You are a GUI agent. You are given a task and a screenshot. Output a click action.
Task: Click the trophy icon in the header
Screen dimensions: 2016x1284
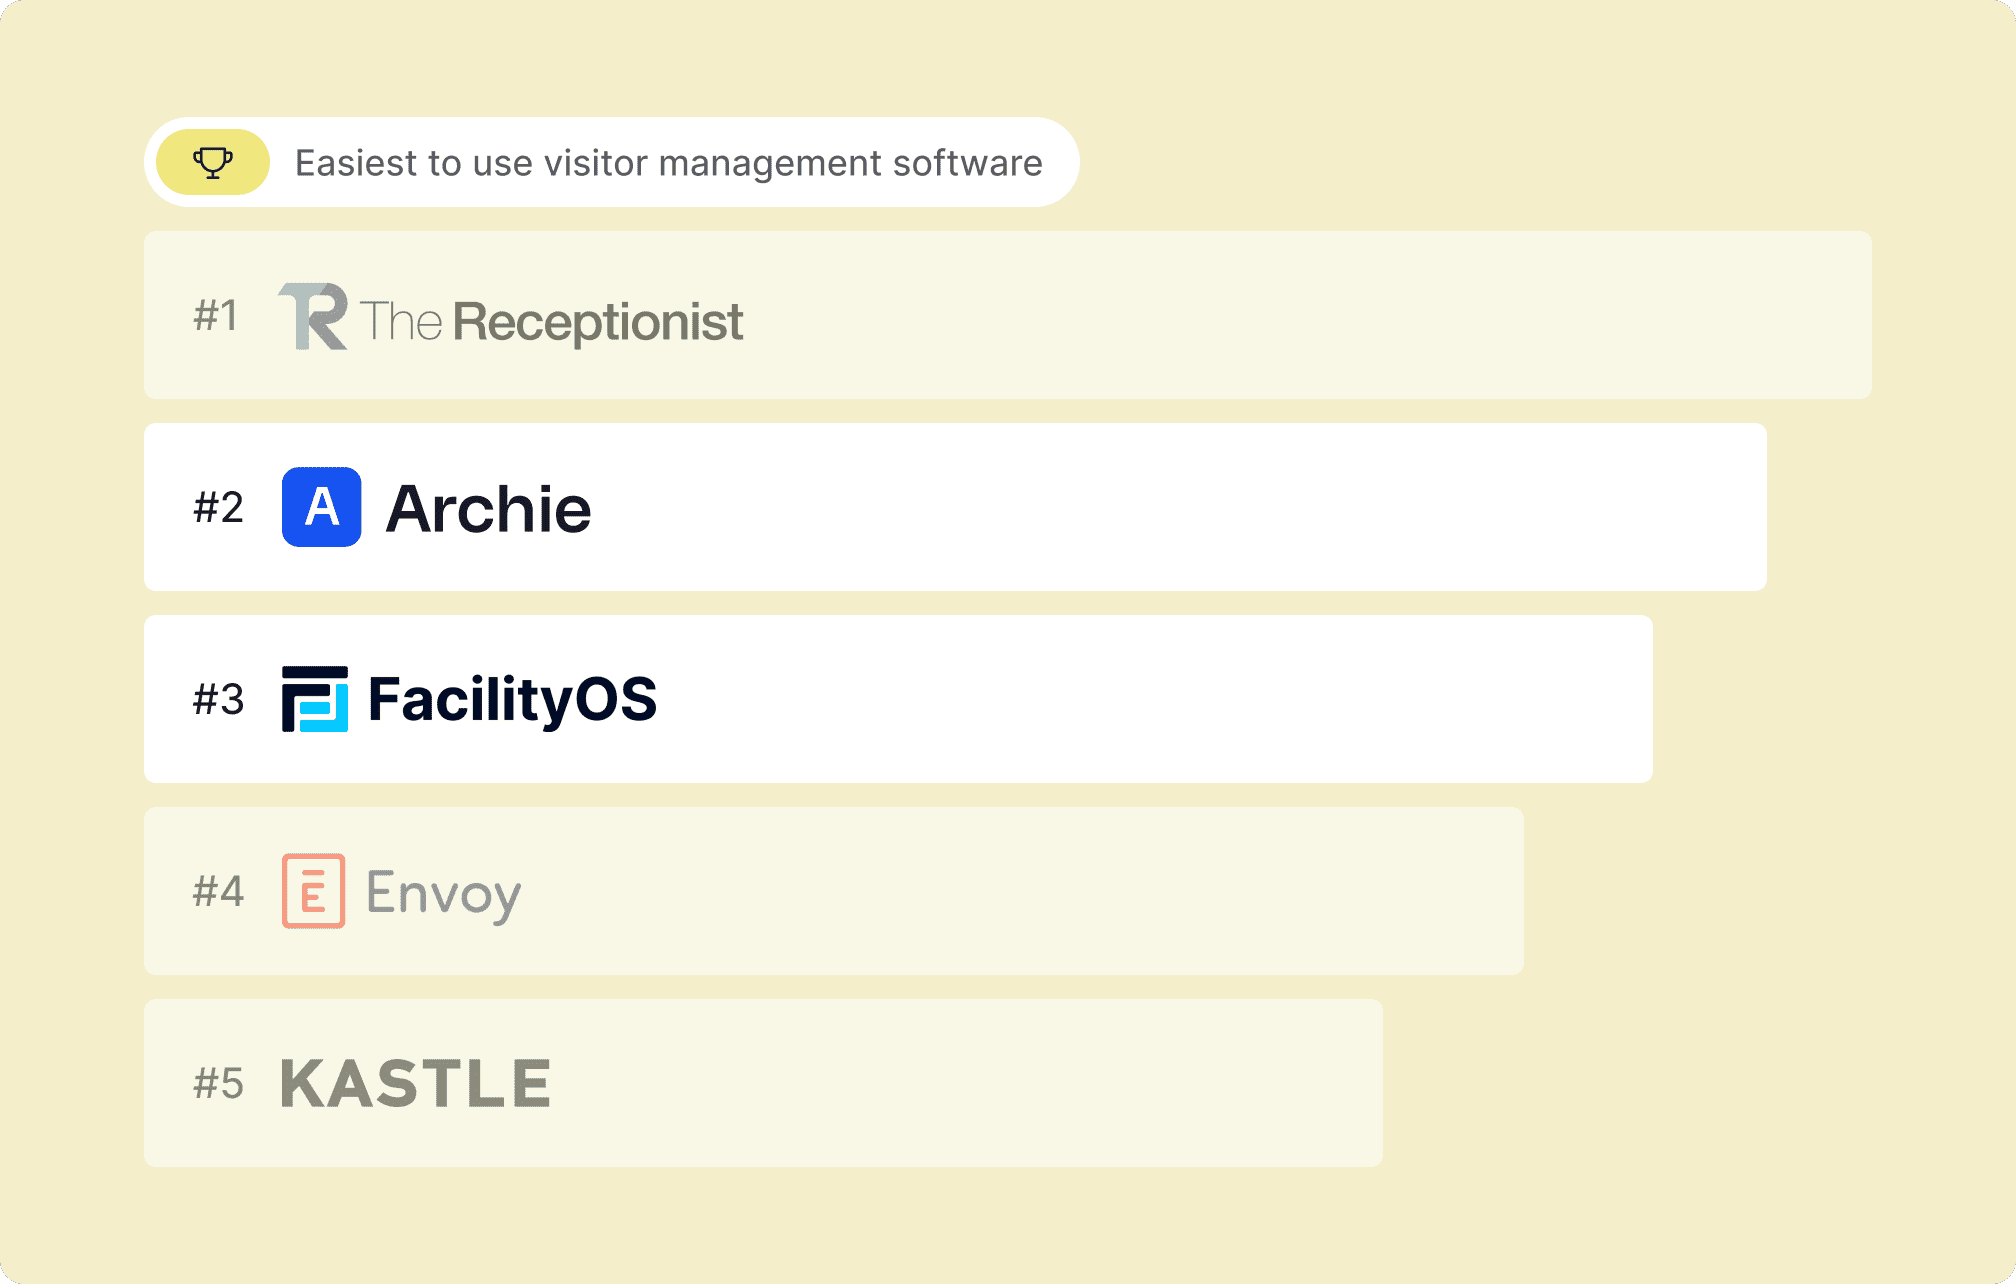coord(212,162)
